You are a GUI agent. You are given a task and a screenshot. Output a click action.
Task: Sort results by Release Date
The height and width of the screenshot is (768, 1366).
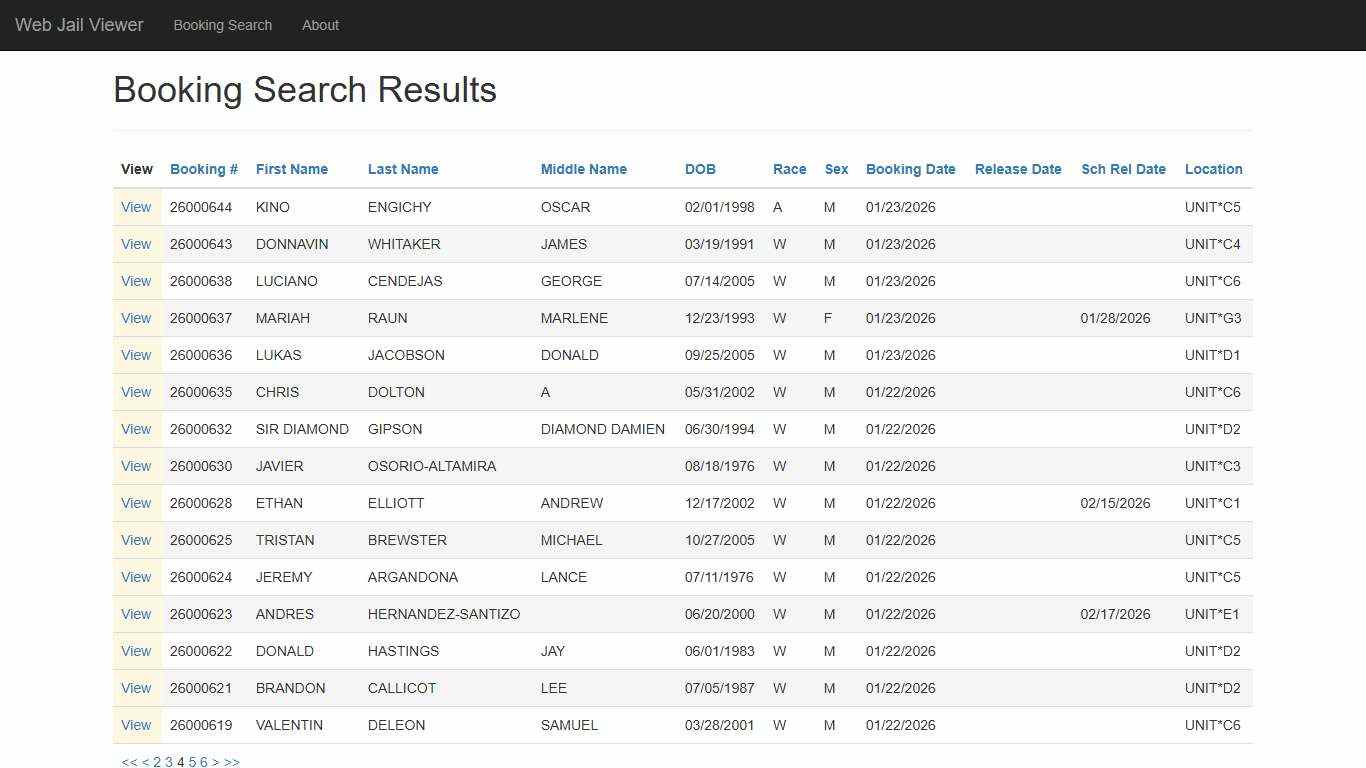click(1017, 169)
